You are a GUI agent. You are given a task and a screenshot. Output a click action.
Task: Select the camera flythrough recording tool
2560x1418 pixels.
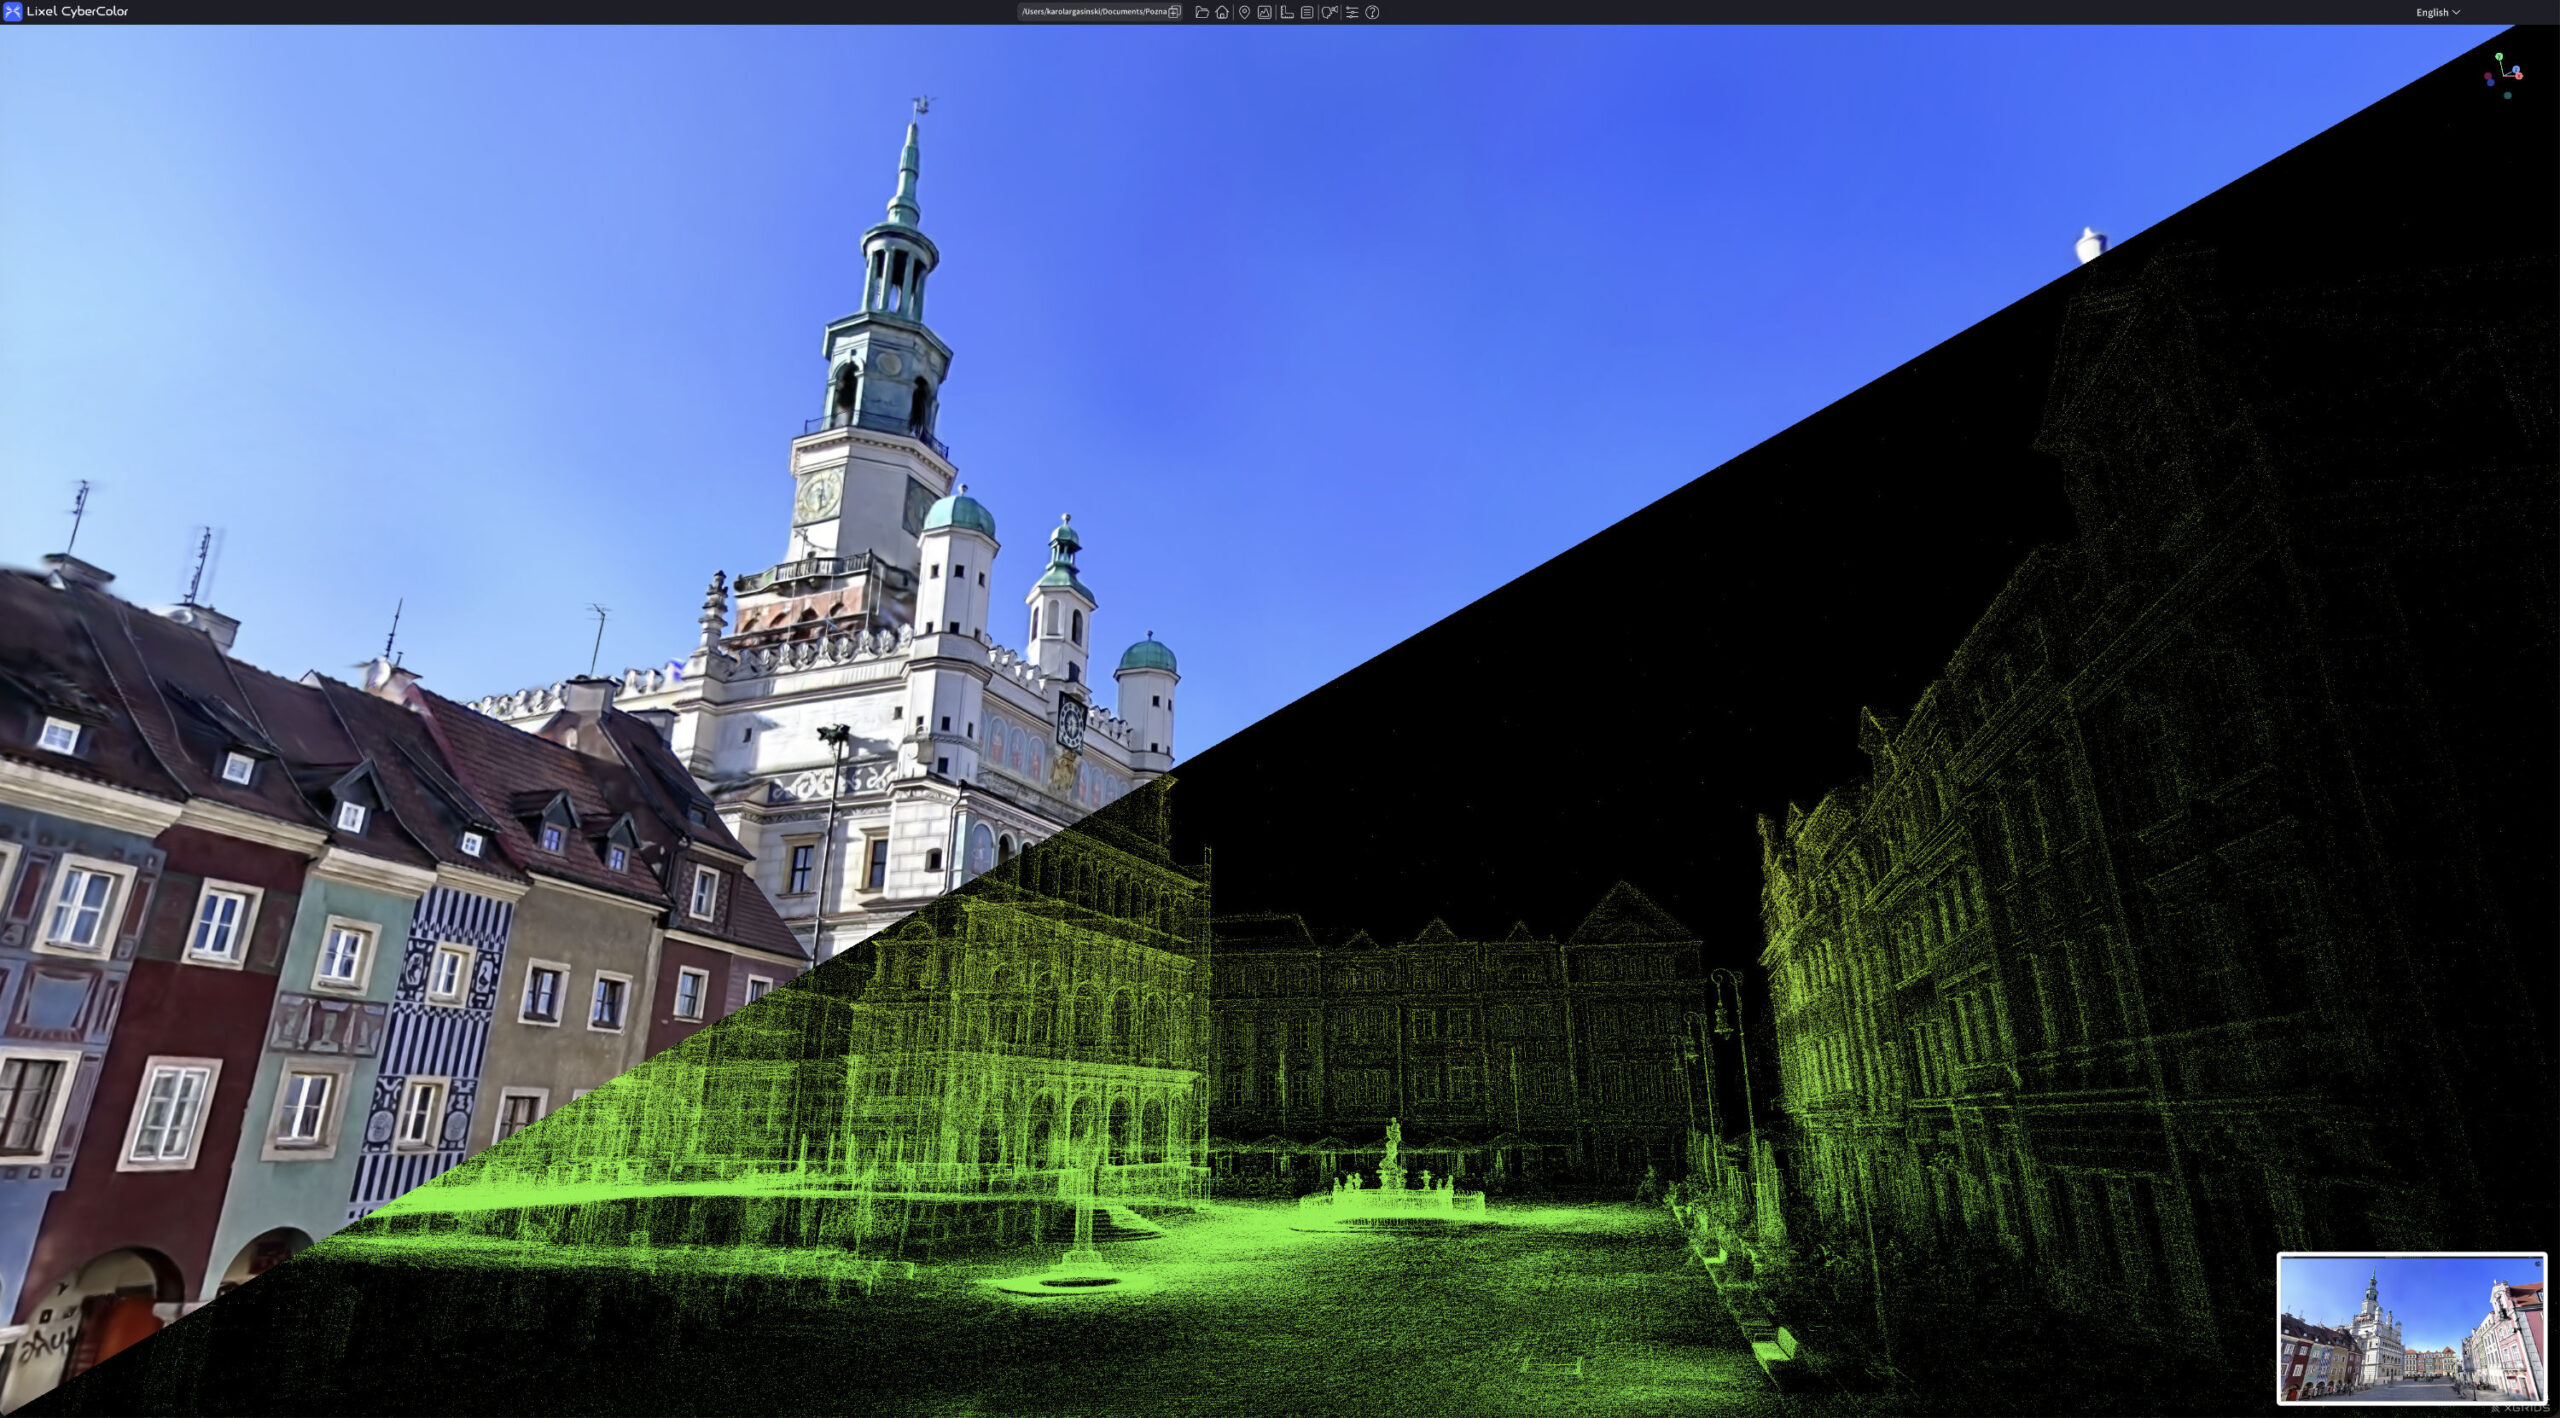pyautogui.click(x=1329, y=12)
